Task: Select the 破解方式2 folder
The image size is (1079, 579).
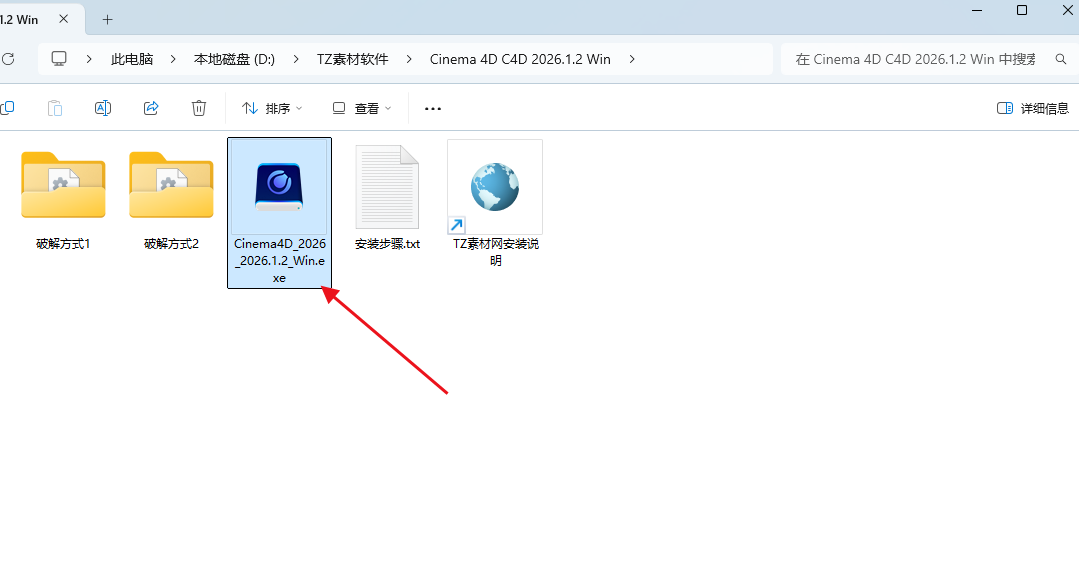Action: [171, 190]
